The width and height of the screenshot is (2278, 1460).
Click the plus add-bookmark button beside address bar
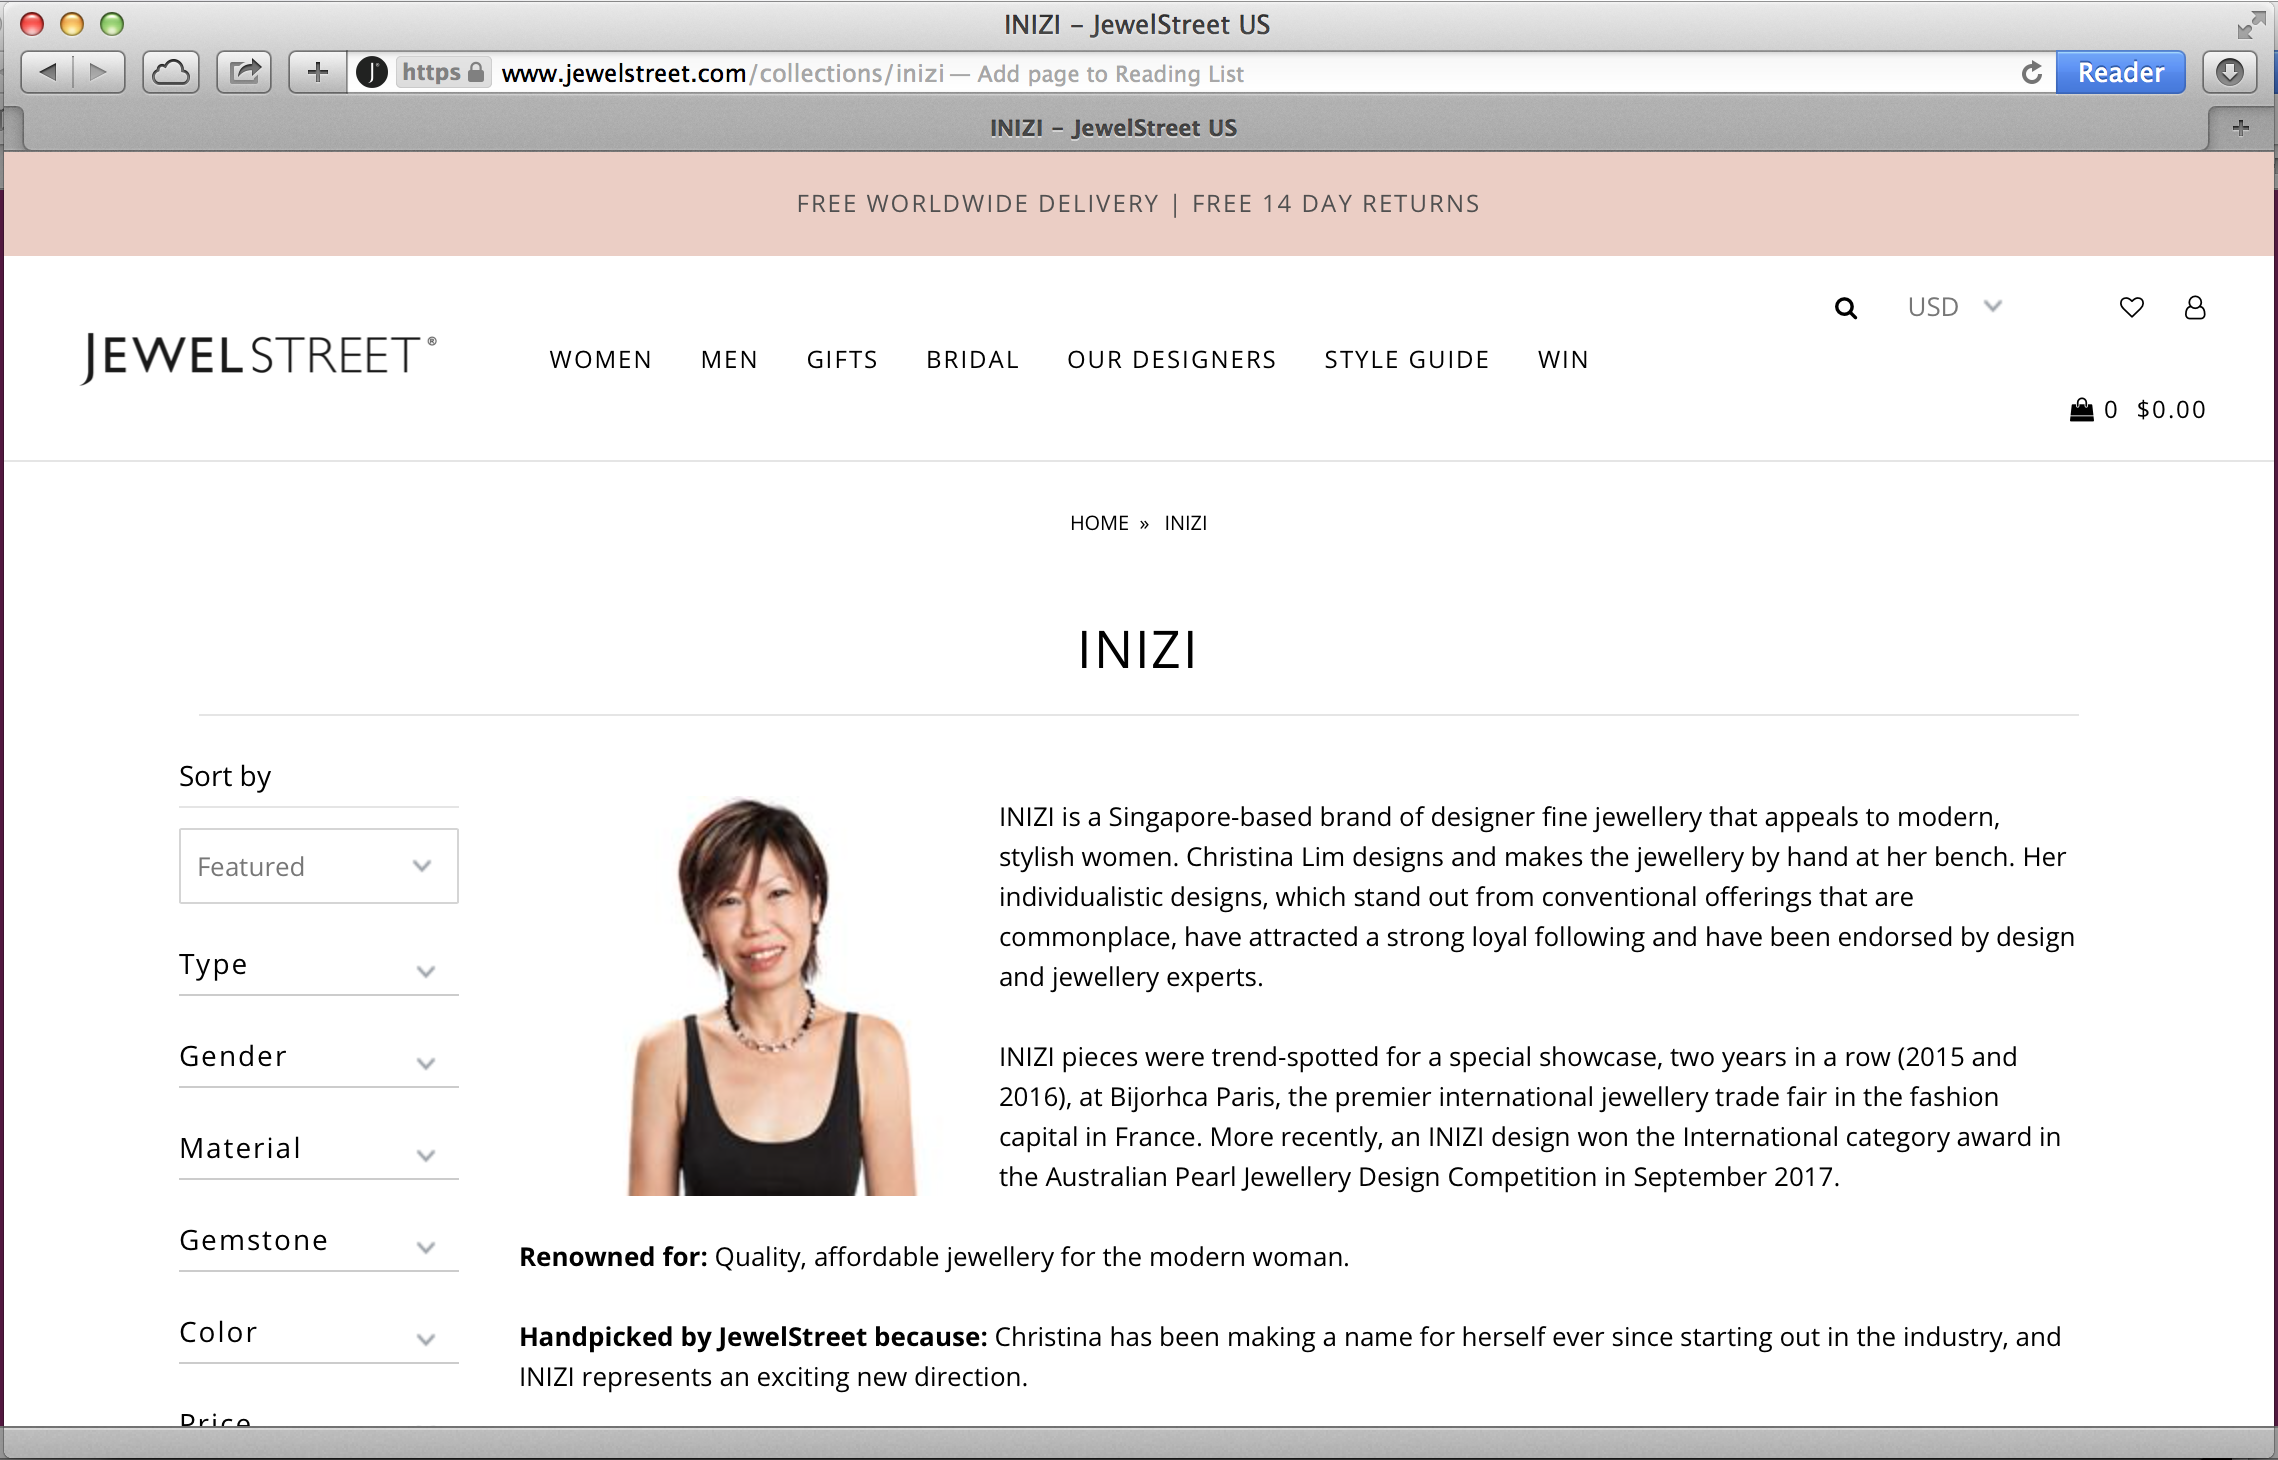click(317, 72)
